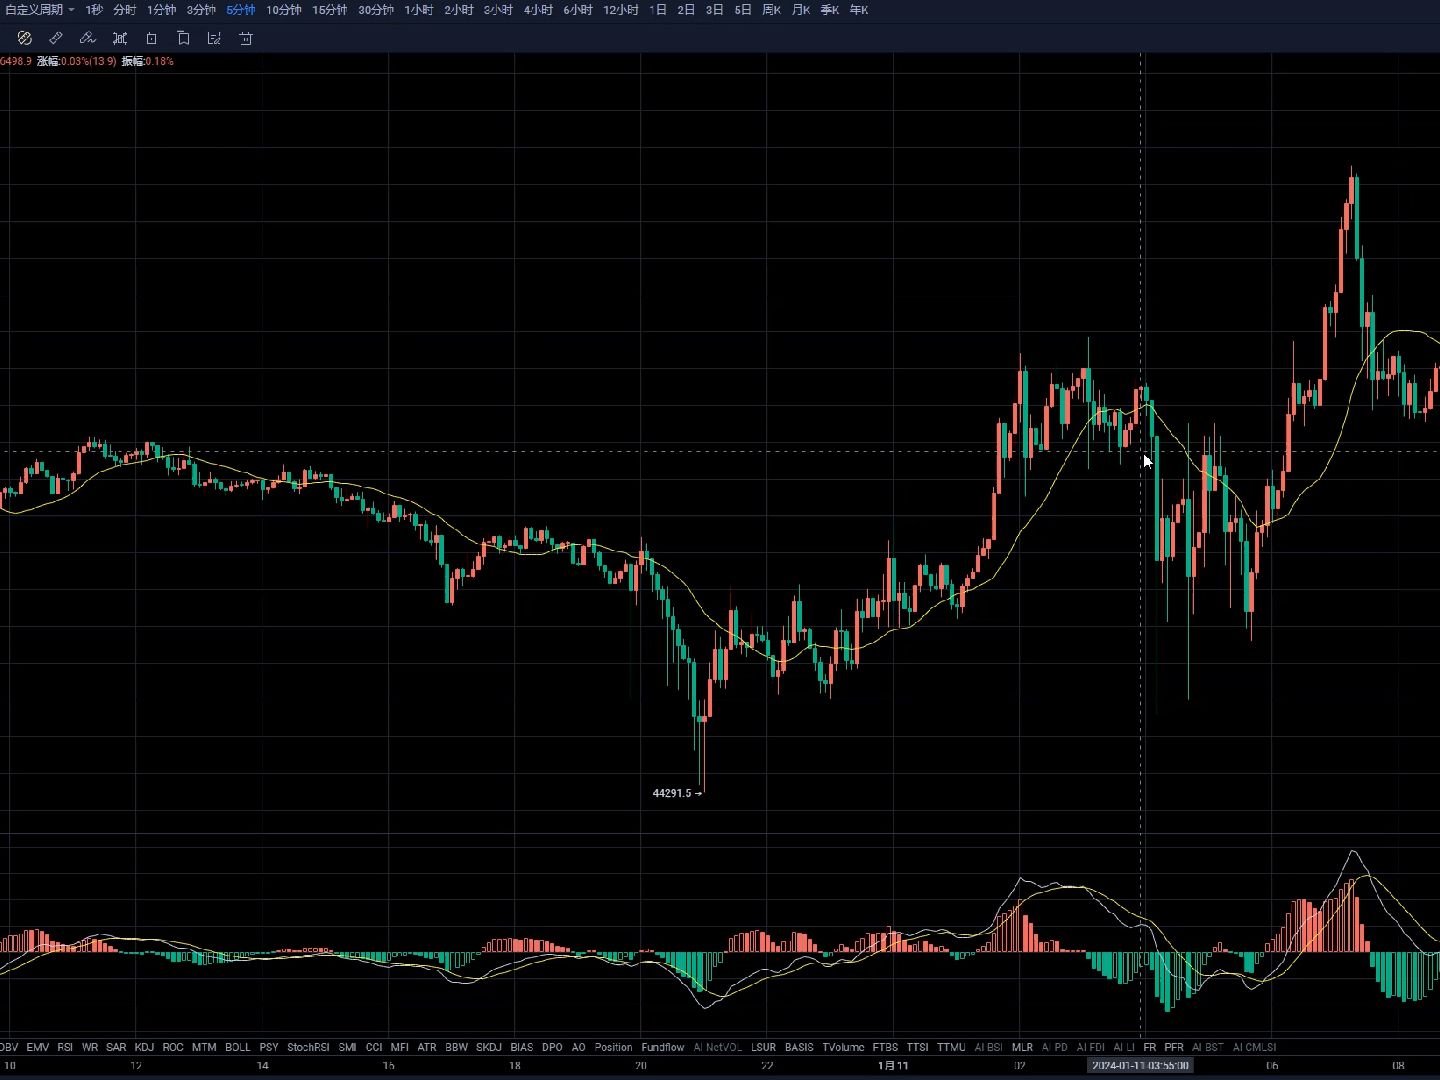Show the LSUR indicator

point(763,1047)
